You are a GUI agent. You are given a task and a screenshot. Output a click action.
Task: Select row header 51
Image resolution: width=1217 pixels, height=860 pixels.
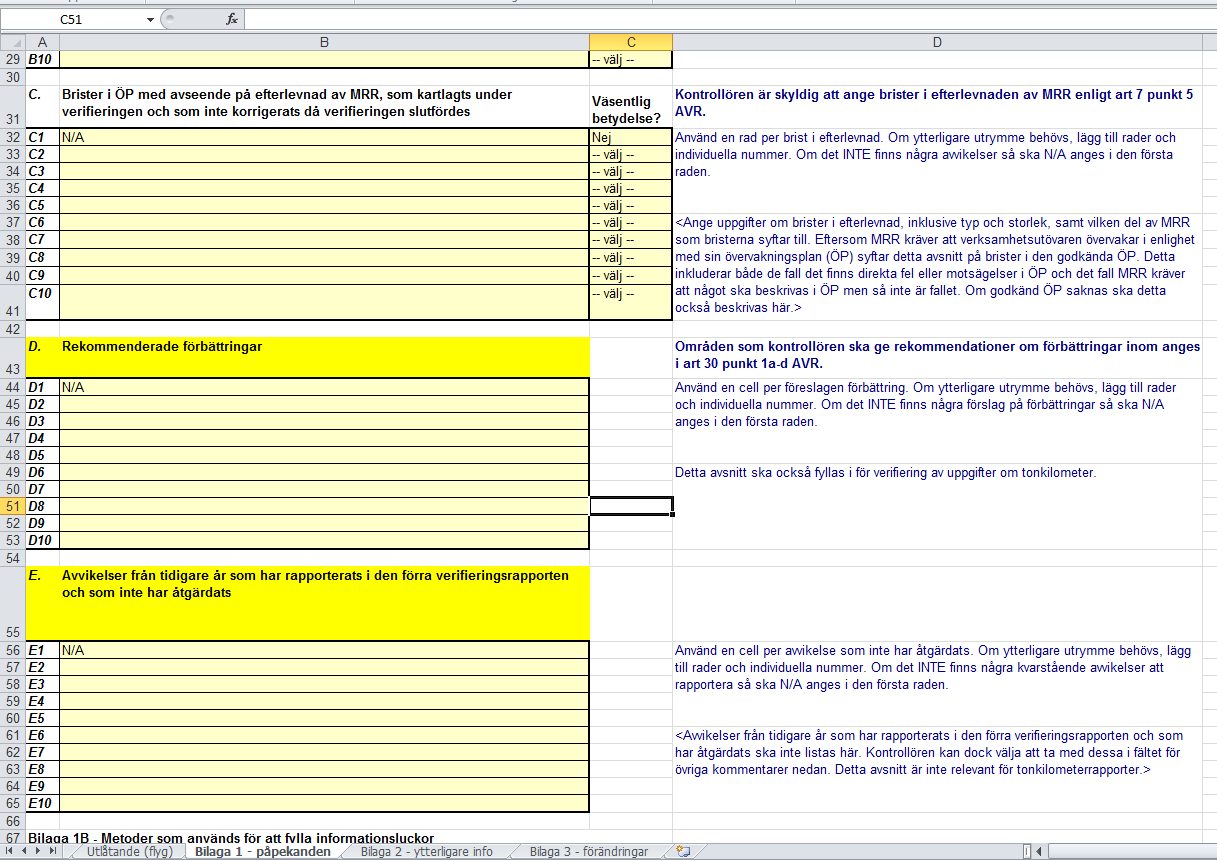13,506
